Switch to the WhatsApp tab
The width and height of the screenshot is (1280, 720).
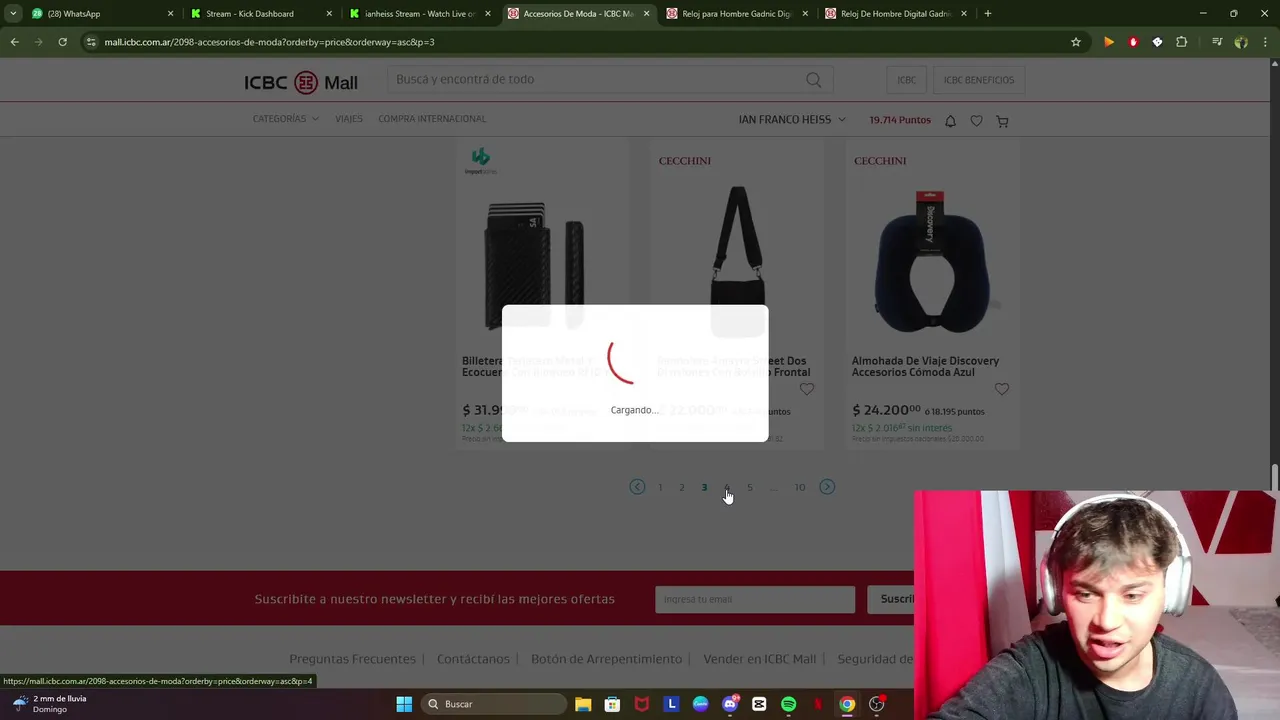tap(100, 14)
